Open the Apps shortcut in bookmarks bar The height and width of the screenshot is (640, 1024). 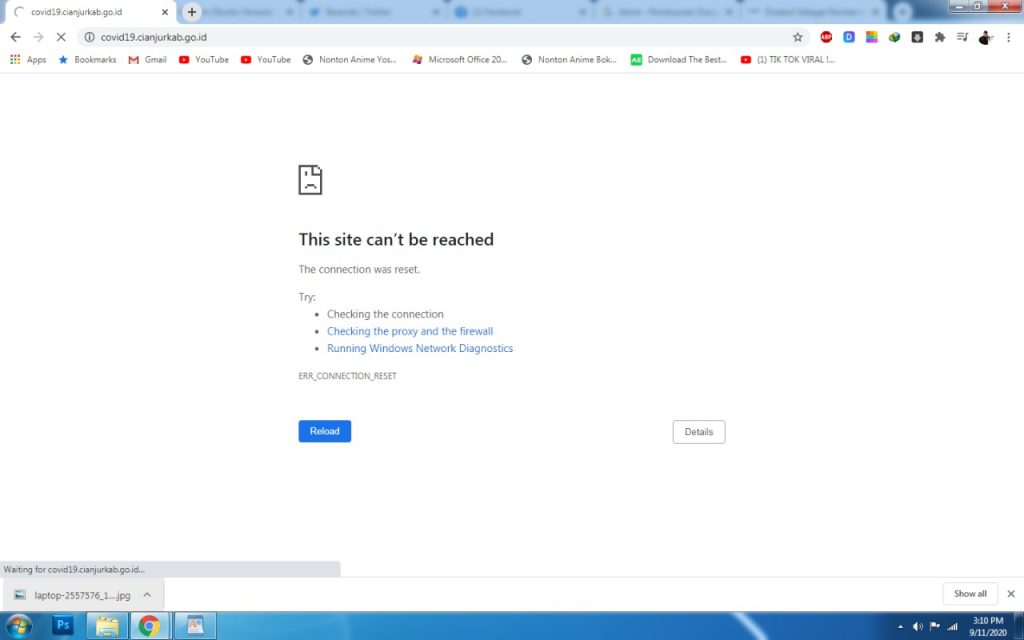[x=28, y=60]
